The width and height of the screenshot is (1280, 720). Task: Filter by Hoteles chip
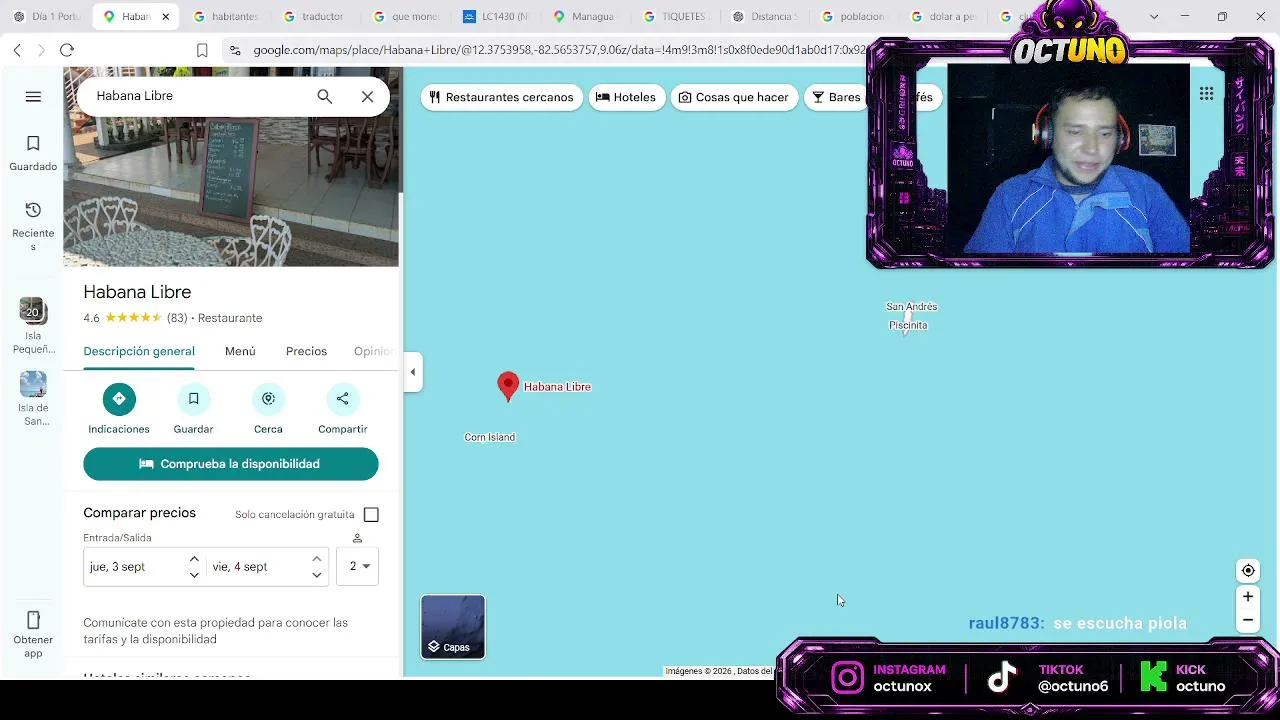tap(626, 97)
